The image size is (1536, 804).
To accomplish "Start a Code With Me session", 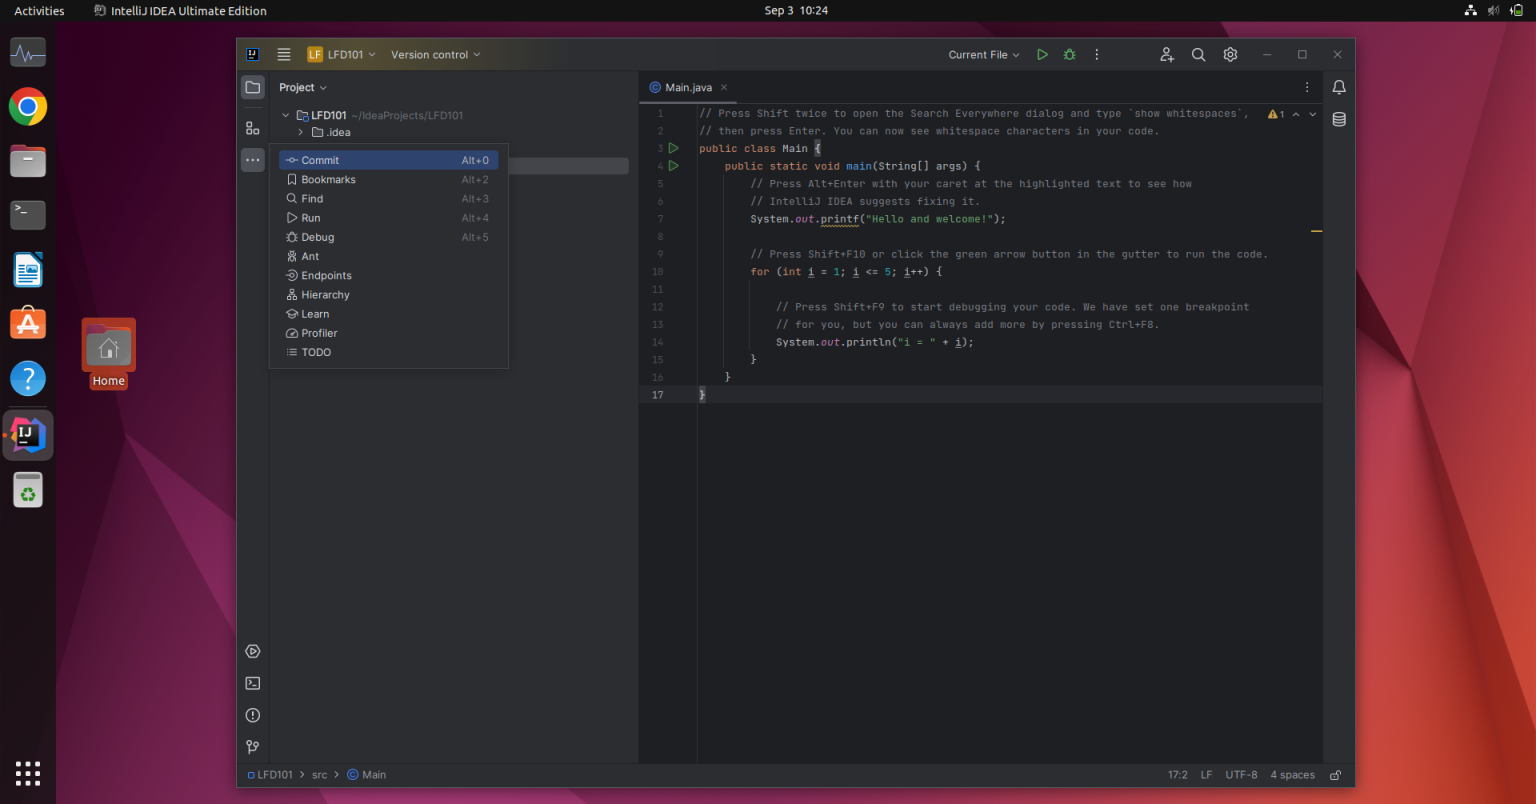I will click(x=1167, y=54).
